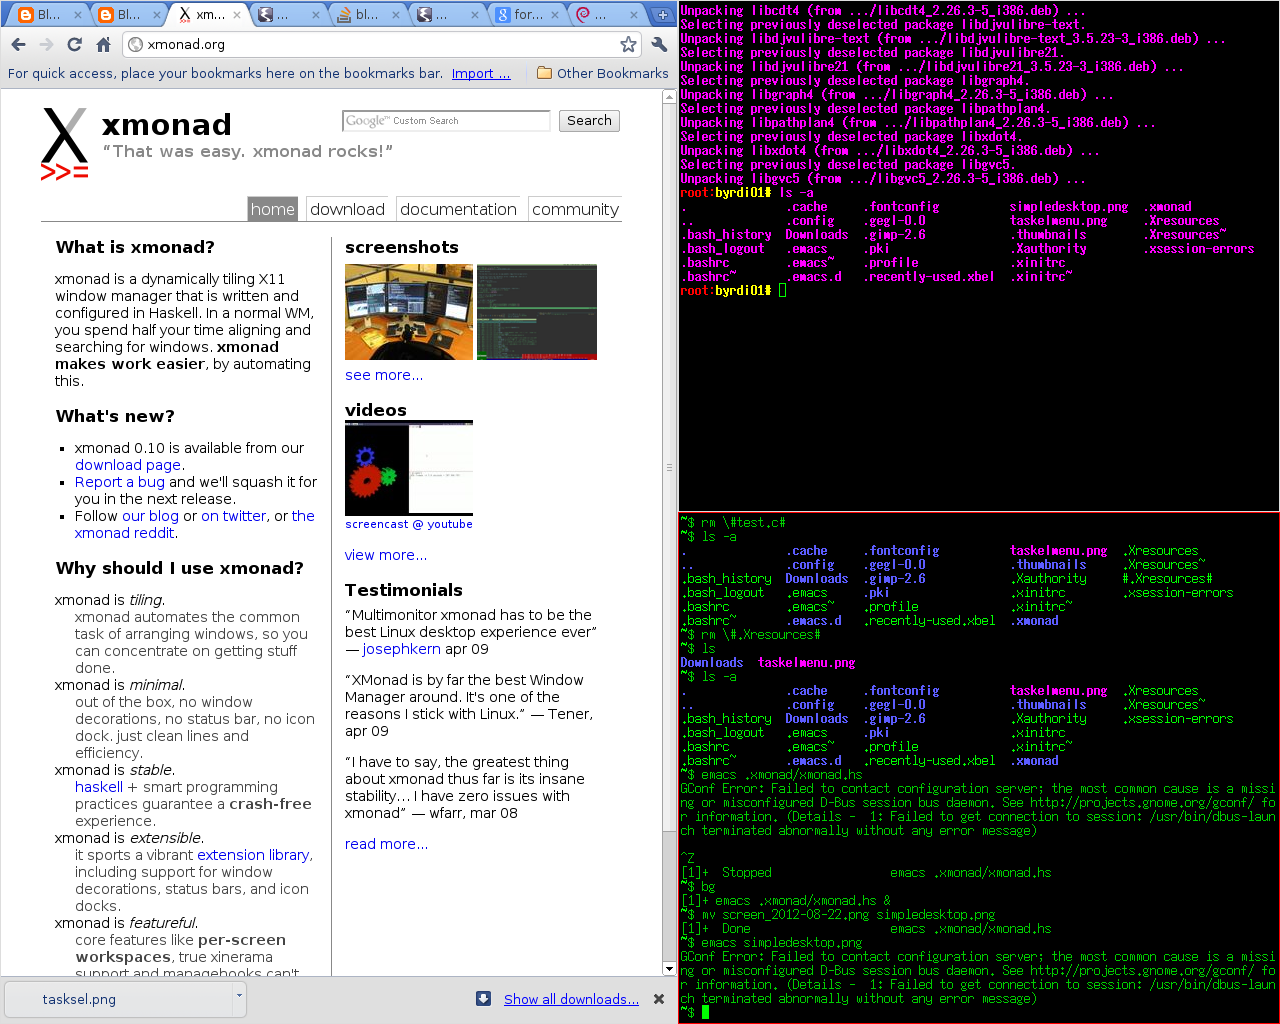Close the Debian swirl tab
This screenshot has width=1280, height=1024.
(x=633, y=15)
